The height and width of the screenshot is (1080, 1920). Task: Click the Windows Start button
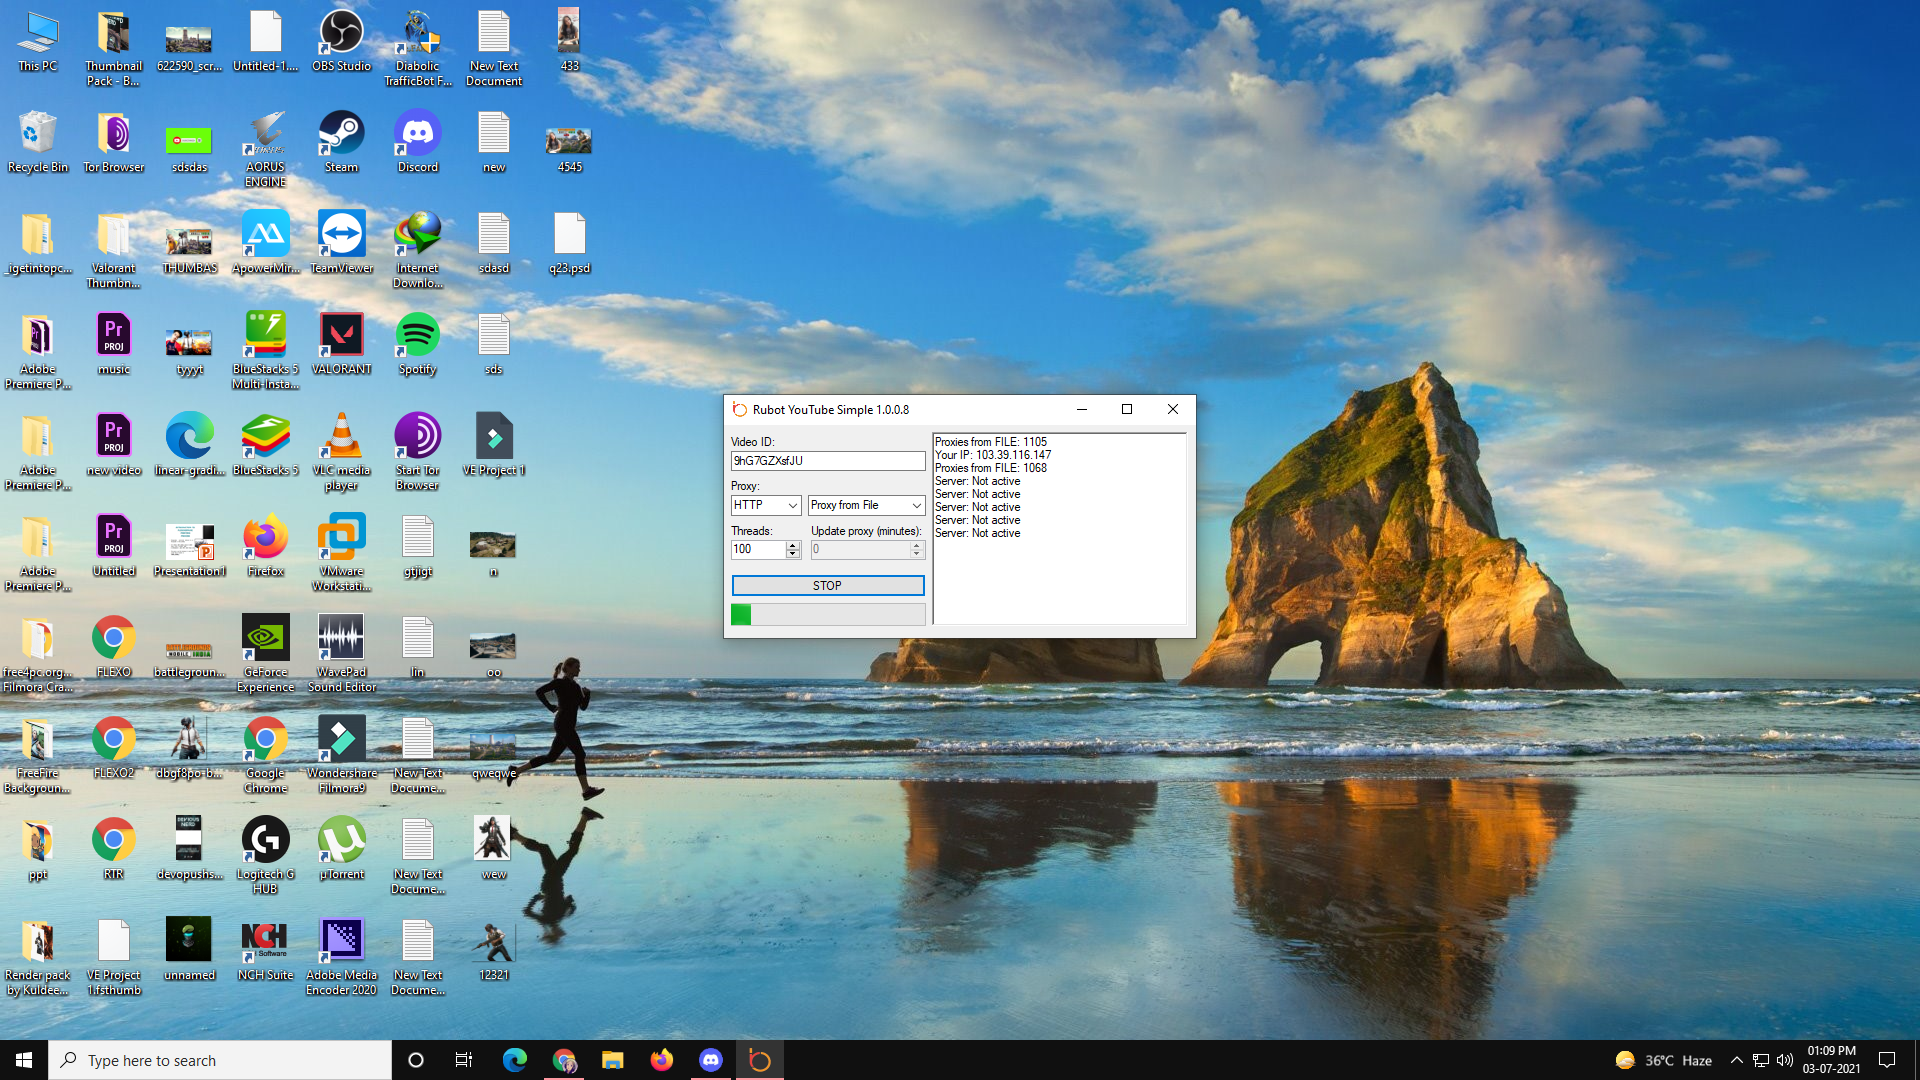click(x=24, y=1060)
